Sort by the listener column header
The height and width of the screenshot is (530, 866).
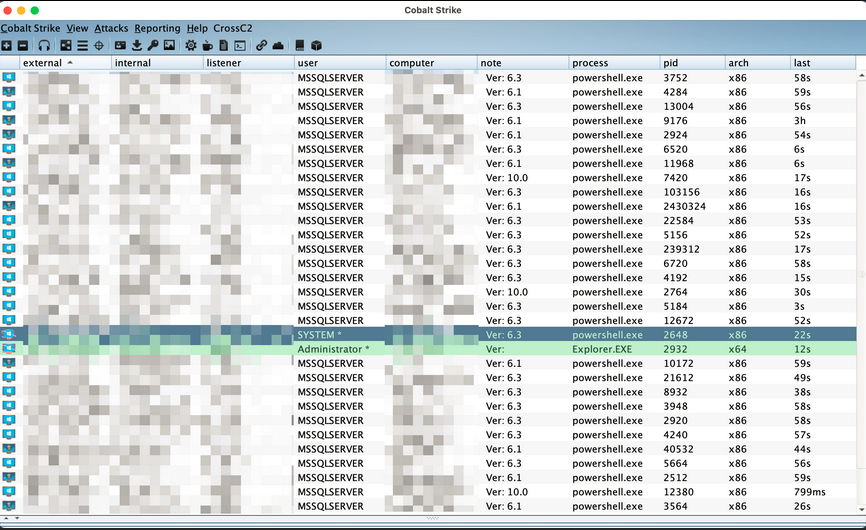click(249, 63)
